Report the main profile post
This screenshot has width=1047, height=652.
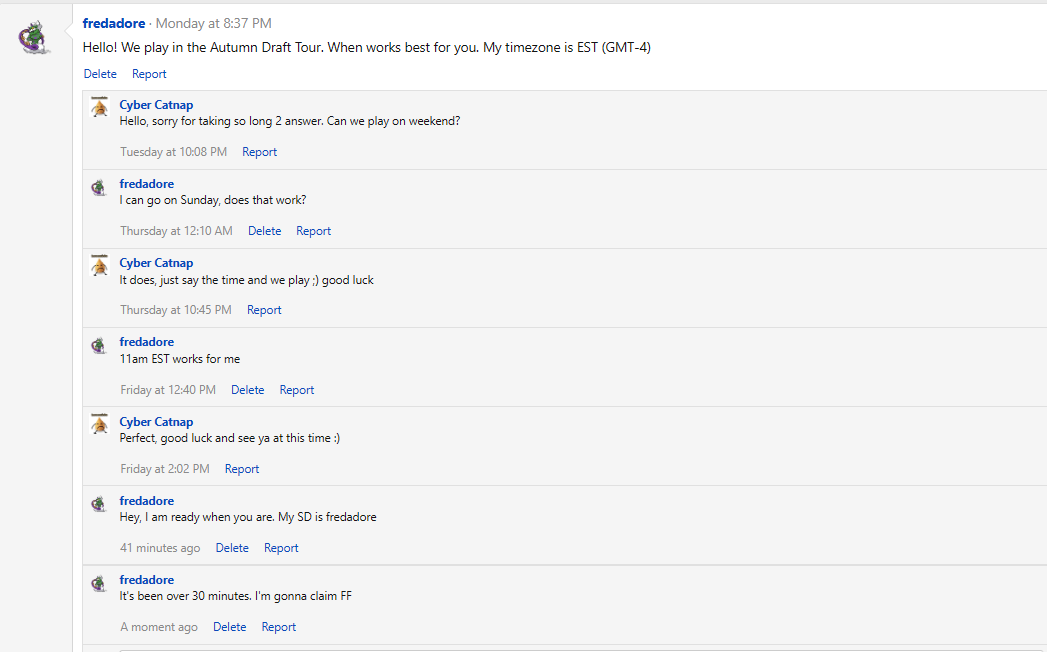click(149, 74)
